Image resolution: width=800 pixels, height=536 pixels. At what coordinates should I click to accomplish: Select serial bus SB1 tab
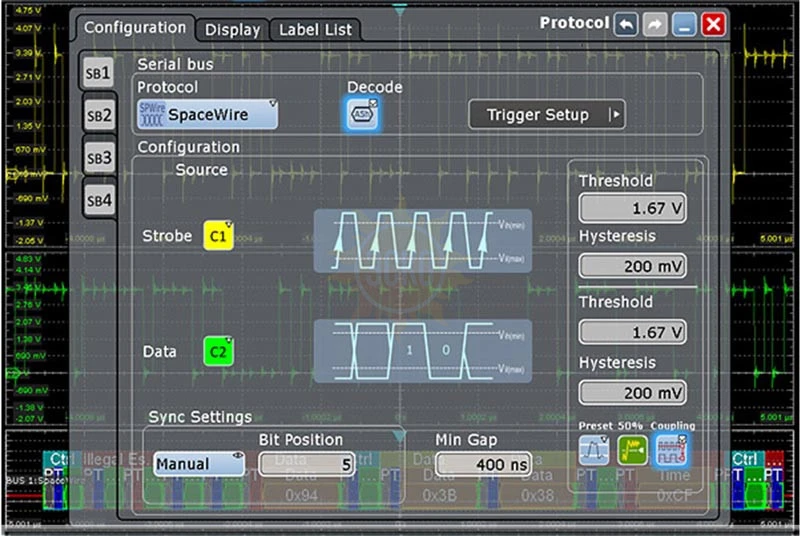(98, 73)
